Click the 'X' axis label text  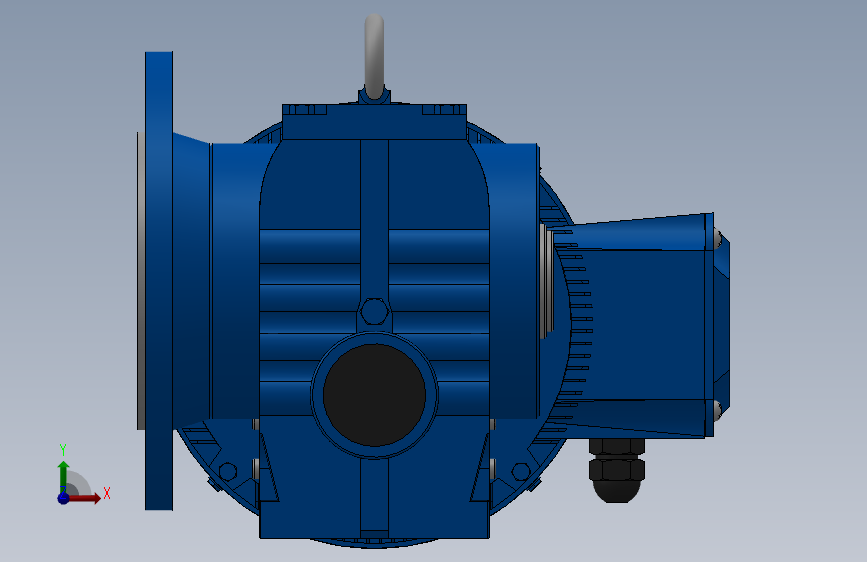point(107,493)
